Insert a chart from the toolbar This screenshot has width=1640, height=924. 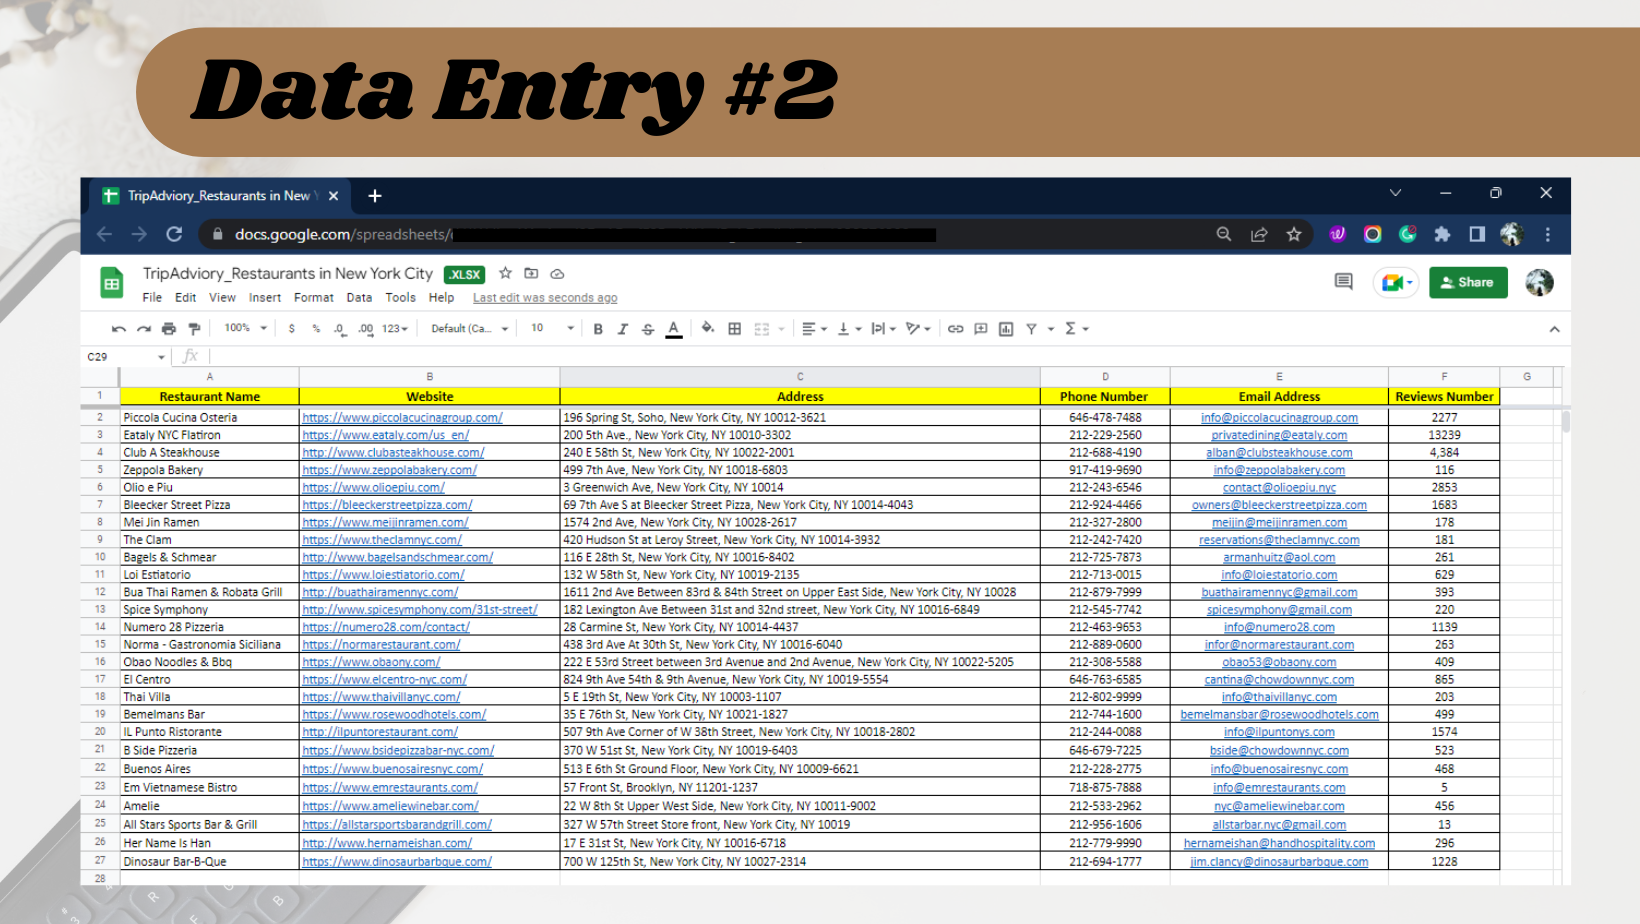coord(1006,328)
